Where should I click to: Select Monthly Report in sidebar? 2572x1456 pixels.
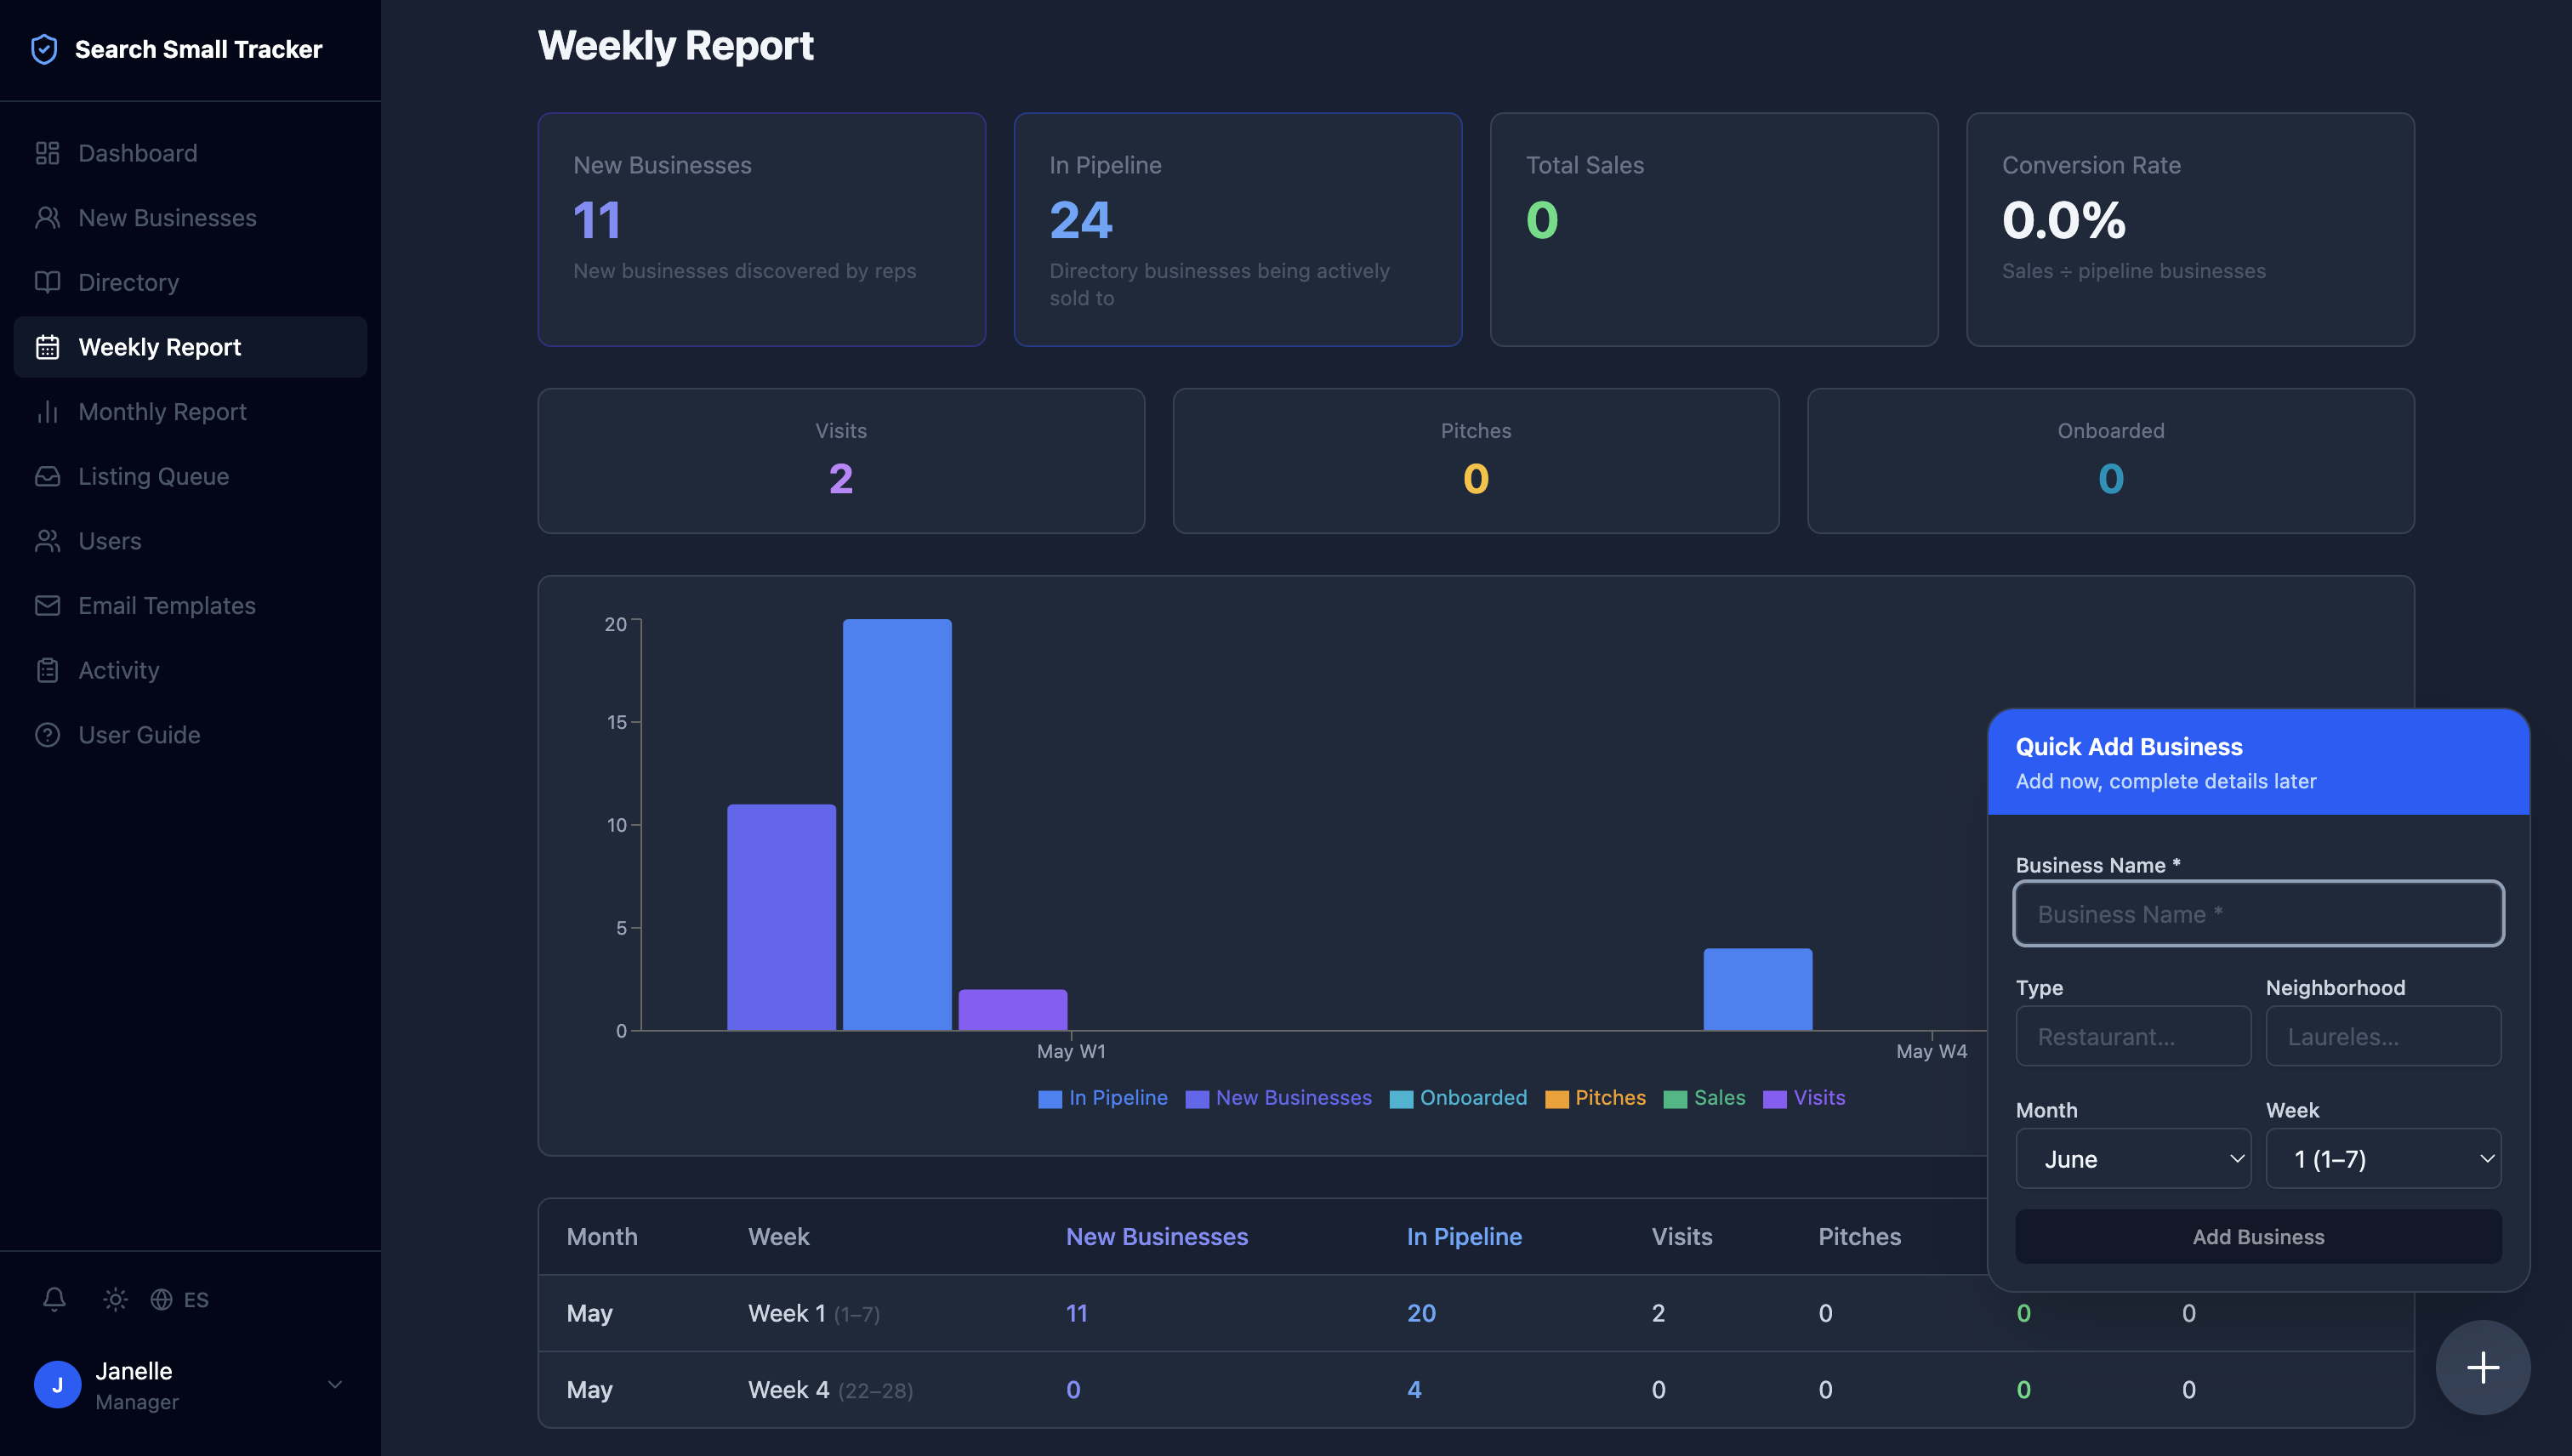190,412
